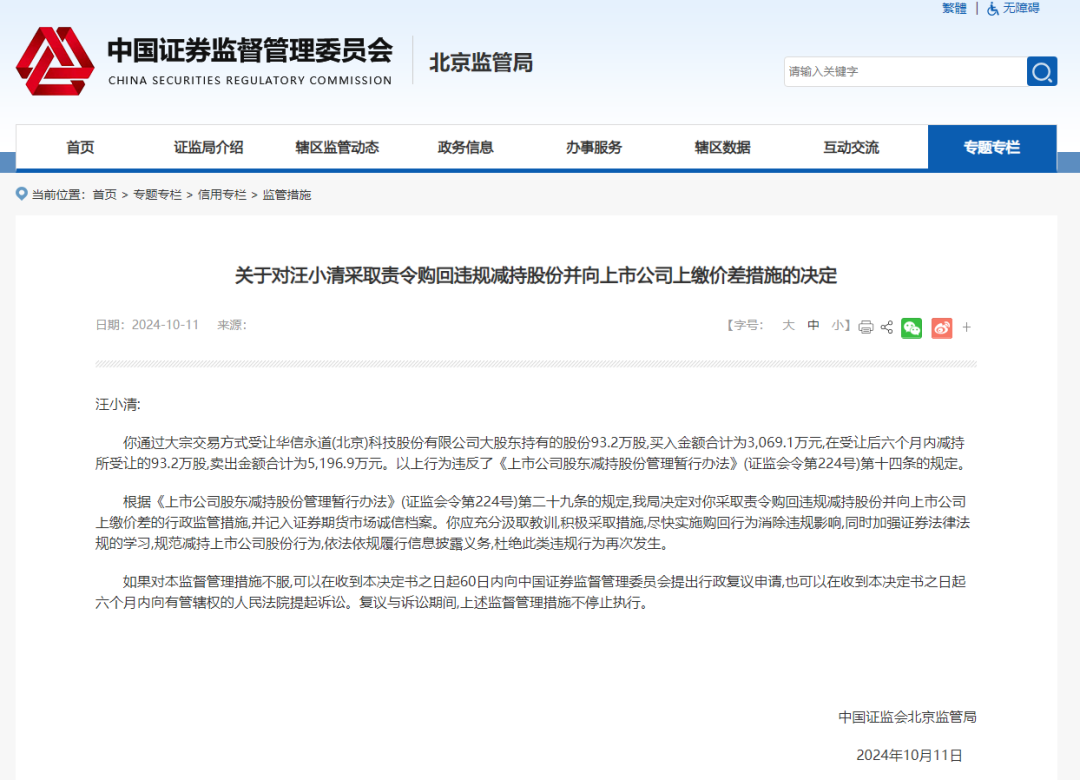The height and width of the screenshot is (780, 1080).
Task: Open the 政务信息 navigation dropdown
Action: tap(466, 146)
